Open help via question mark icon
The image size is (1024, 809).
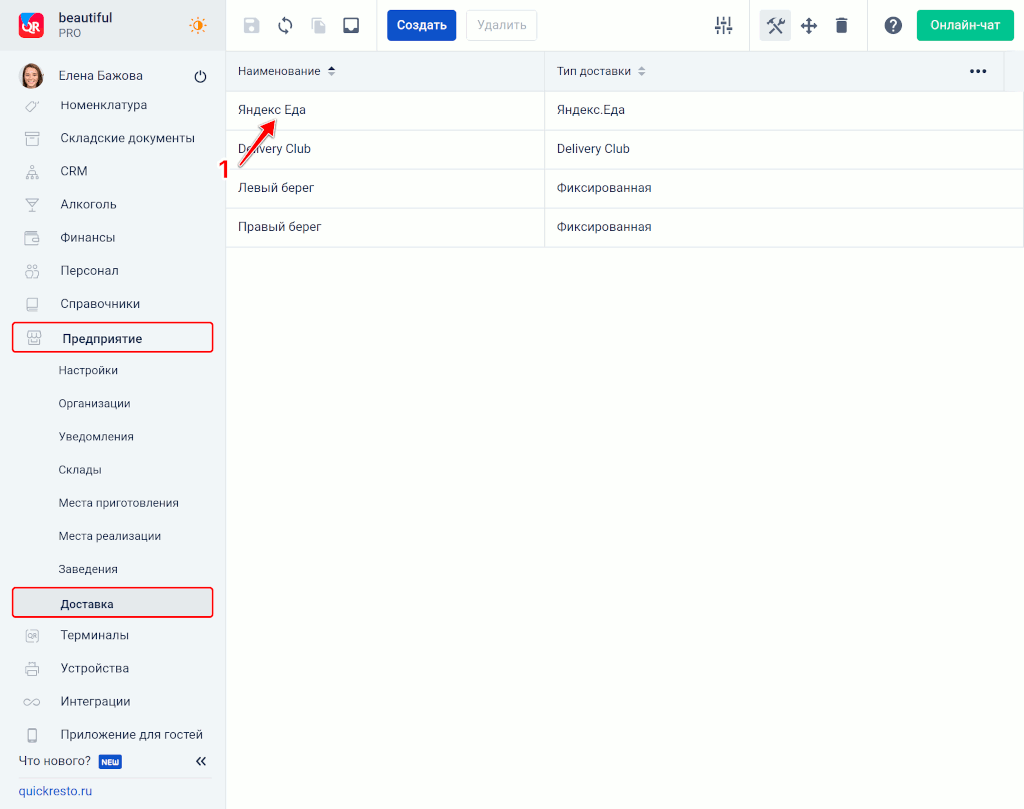point(893,25)
